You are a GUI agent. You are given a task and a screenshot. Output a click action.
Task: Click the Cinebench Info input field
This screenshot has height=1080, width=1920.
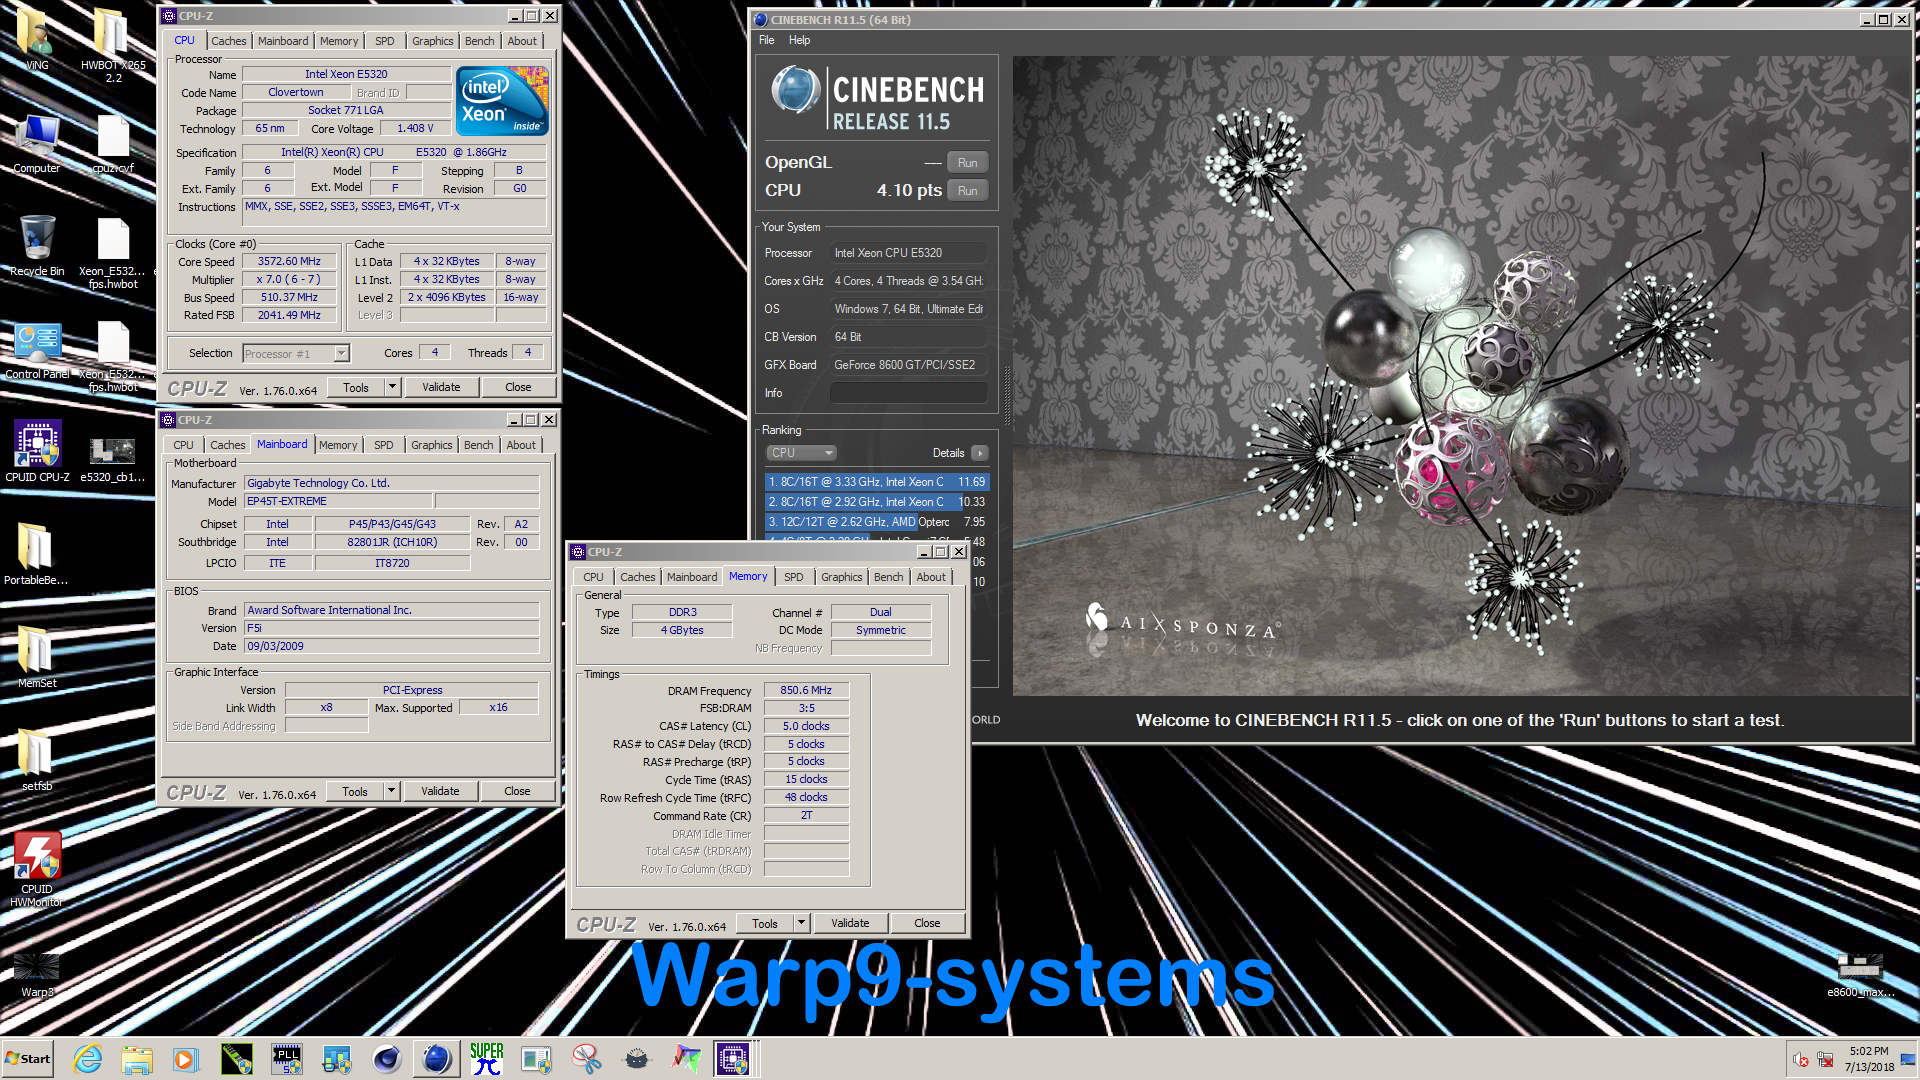click(x=908, y=393)
